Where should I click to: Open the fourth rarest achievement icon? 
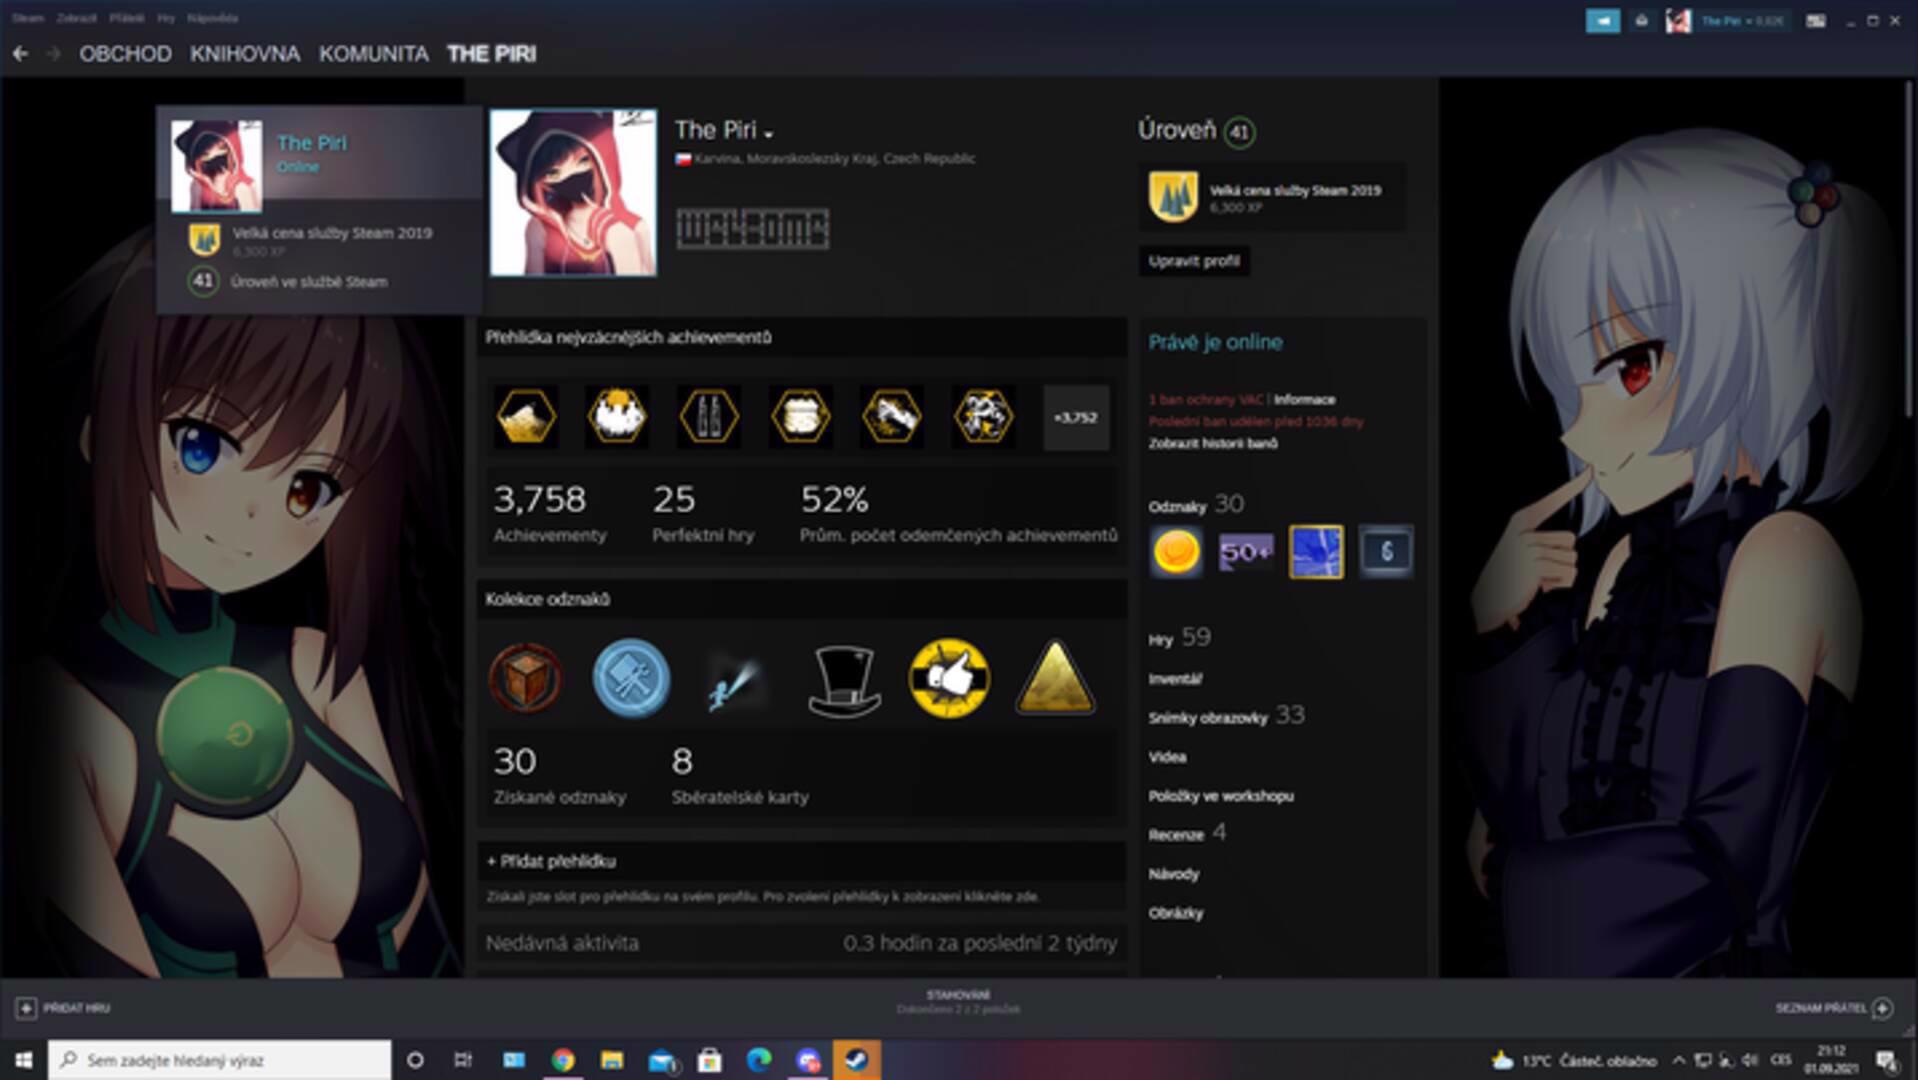(801, 417)
